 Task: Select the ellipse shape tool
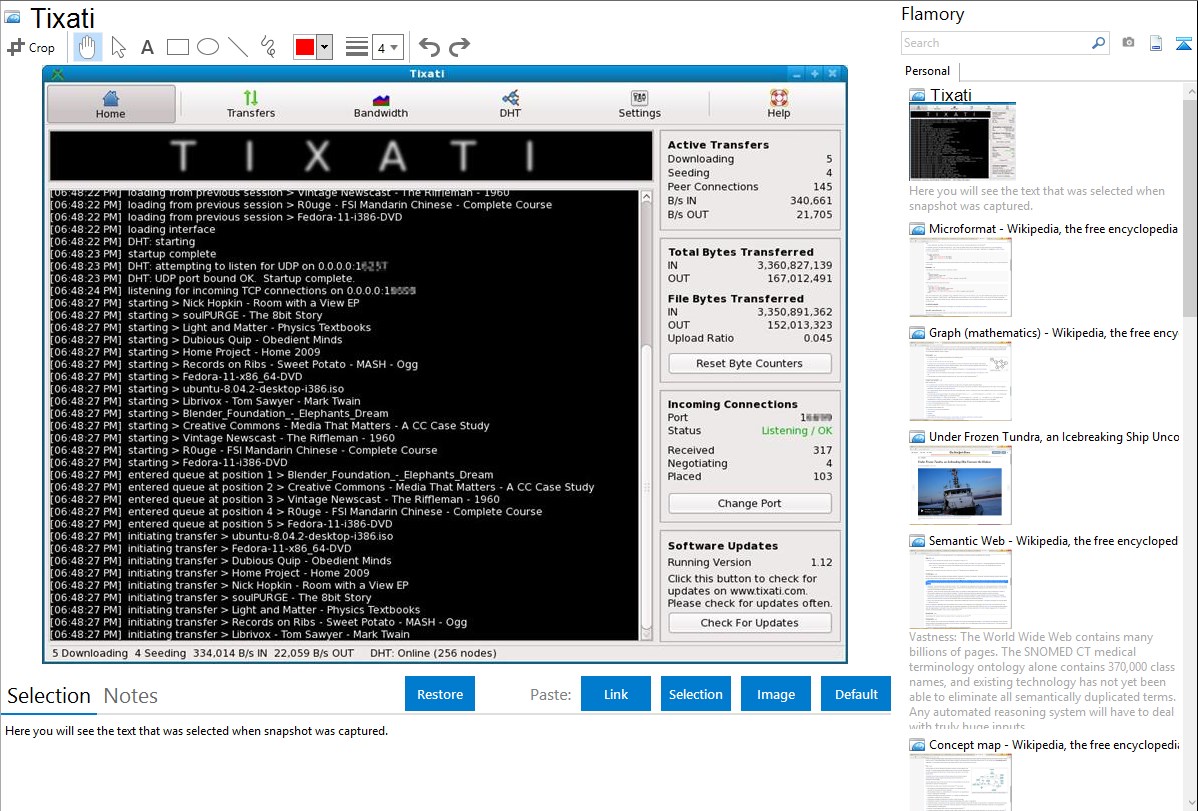(x=208, y=47)
